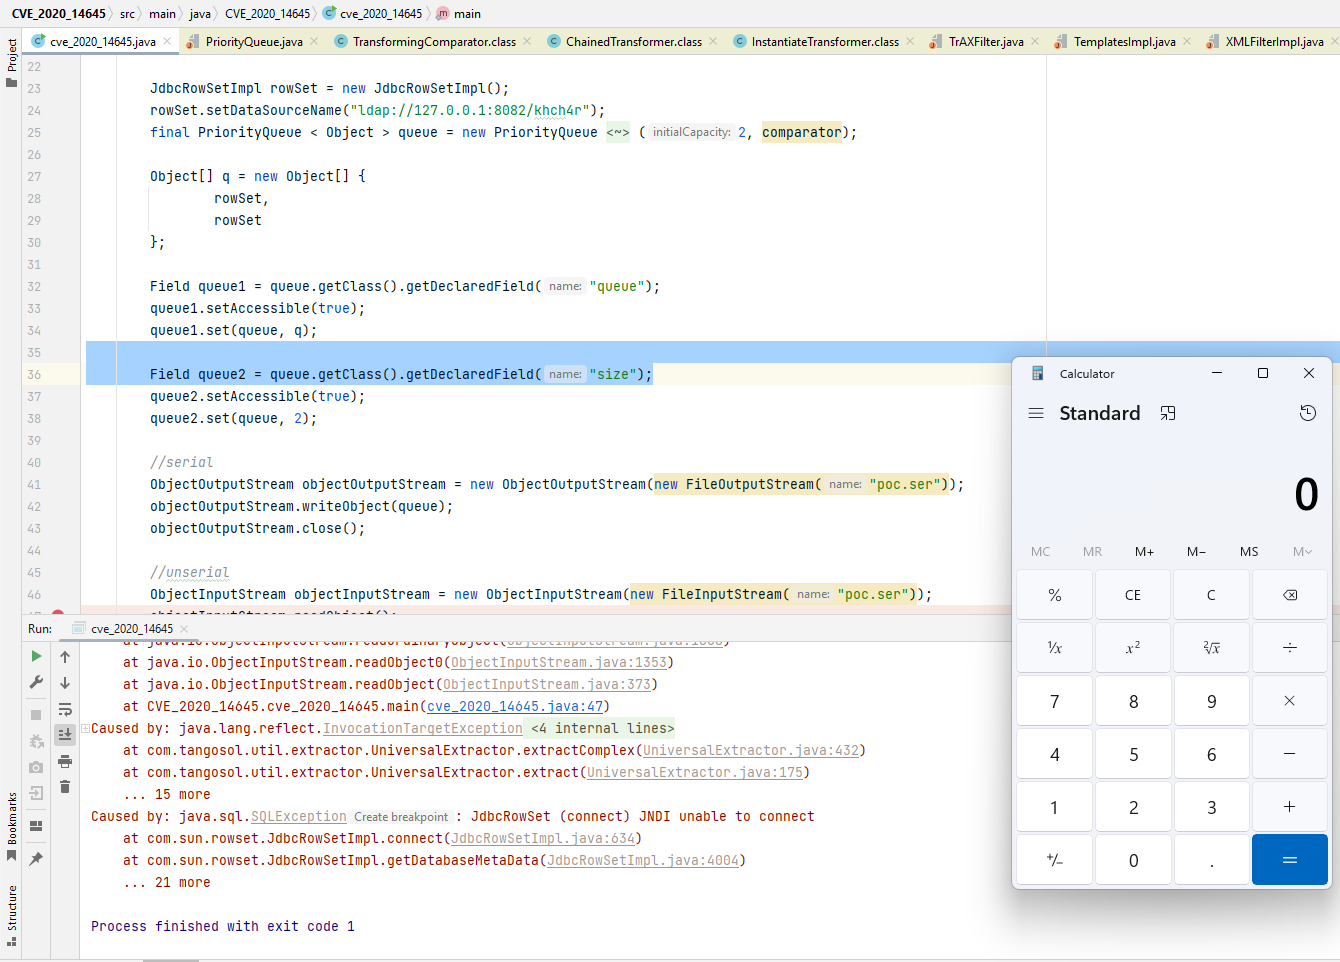The height and width of the screenshot is (962, 1340).
Task: Pin the Run tab with the pin icon
Action: (36, 858)
